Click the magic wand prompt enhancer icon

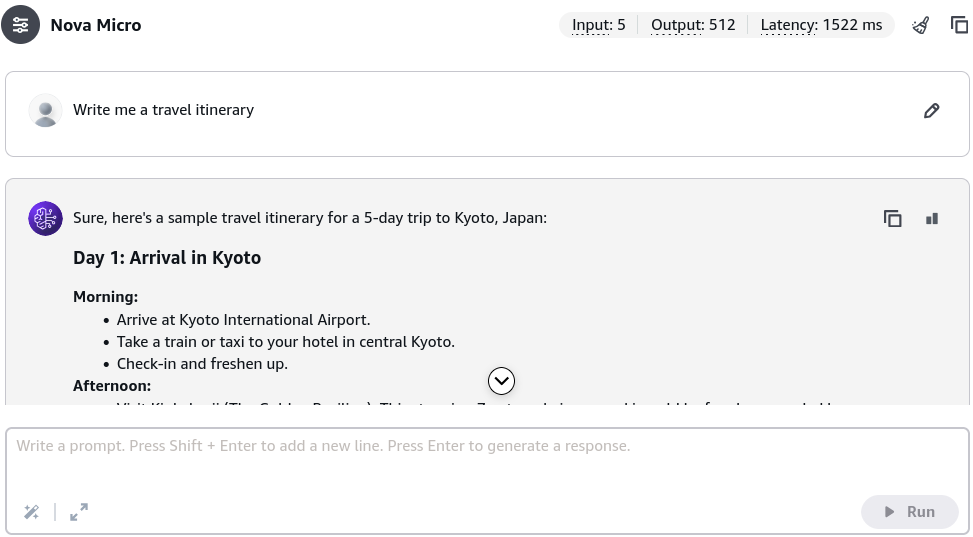click(32, 512)
